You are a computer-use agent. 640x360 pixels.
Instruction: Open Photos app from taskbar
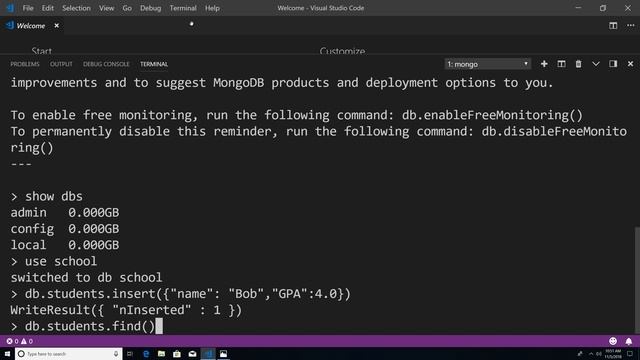click(x=223, y=354)
